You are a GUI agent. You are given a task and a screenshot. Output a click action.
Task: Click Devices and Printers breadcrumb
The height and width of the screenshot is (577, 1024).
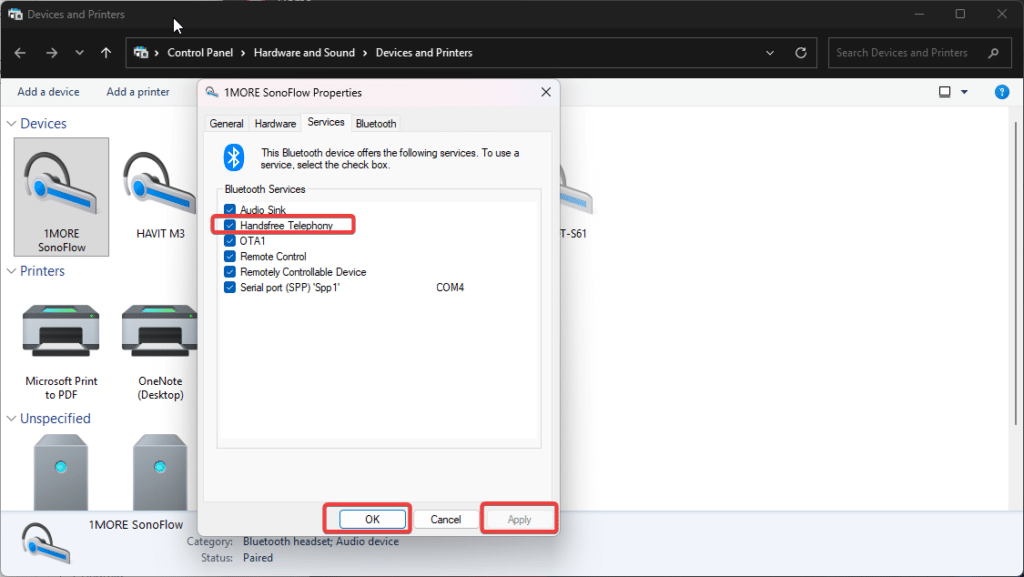[424, 53]
